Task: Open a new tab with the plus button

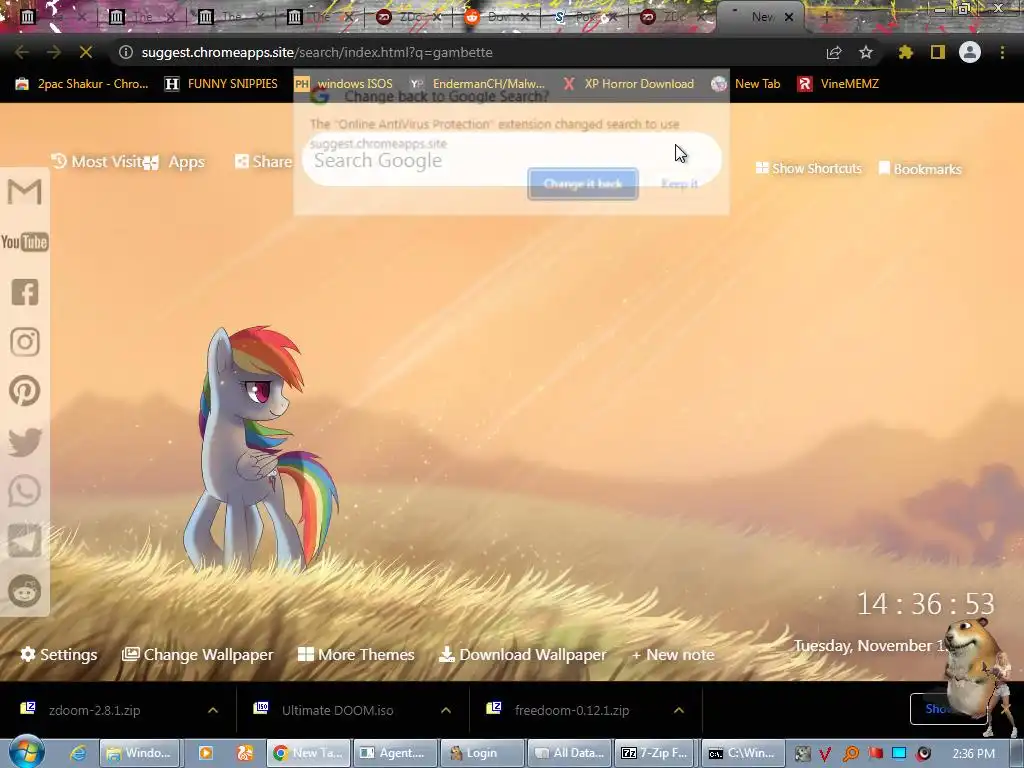Action: 826,17
